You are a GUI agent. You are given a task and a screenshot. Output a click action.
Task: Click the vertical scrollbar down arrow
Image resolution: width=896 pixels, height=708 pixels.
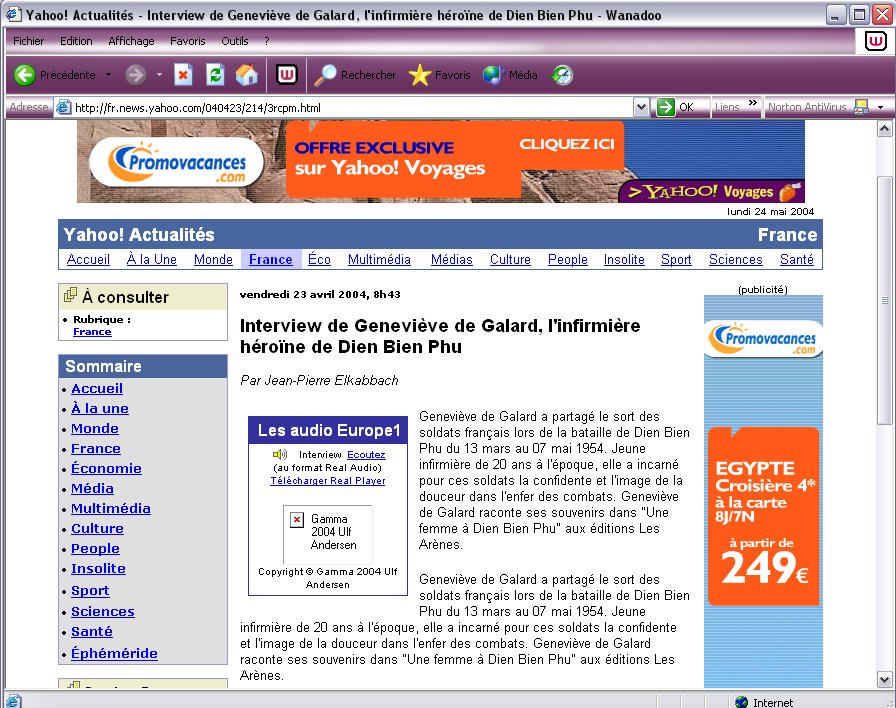[884, 678]
